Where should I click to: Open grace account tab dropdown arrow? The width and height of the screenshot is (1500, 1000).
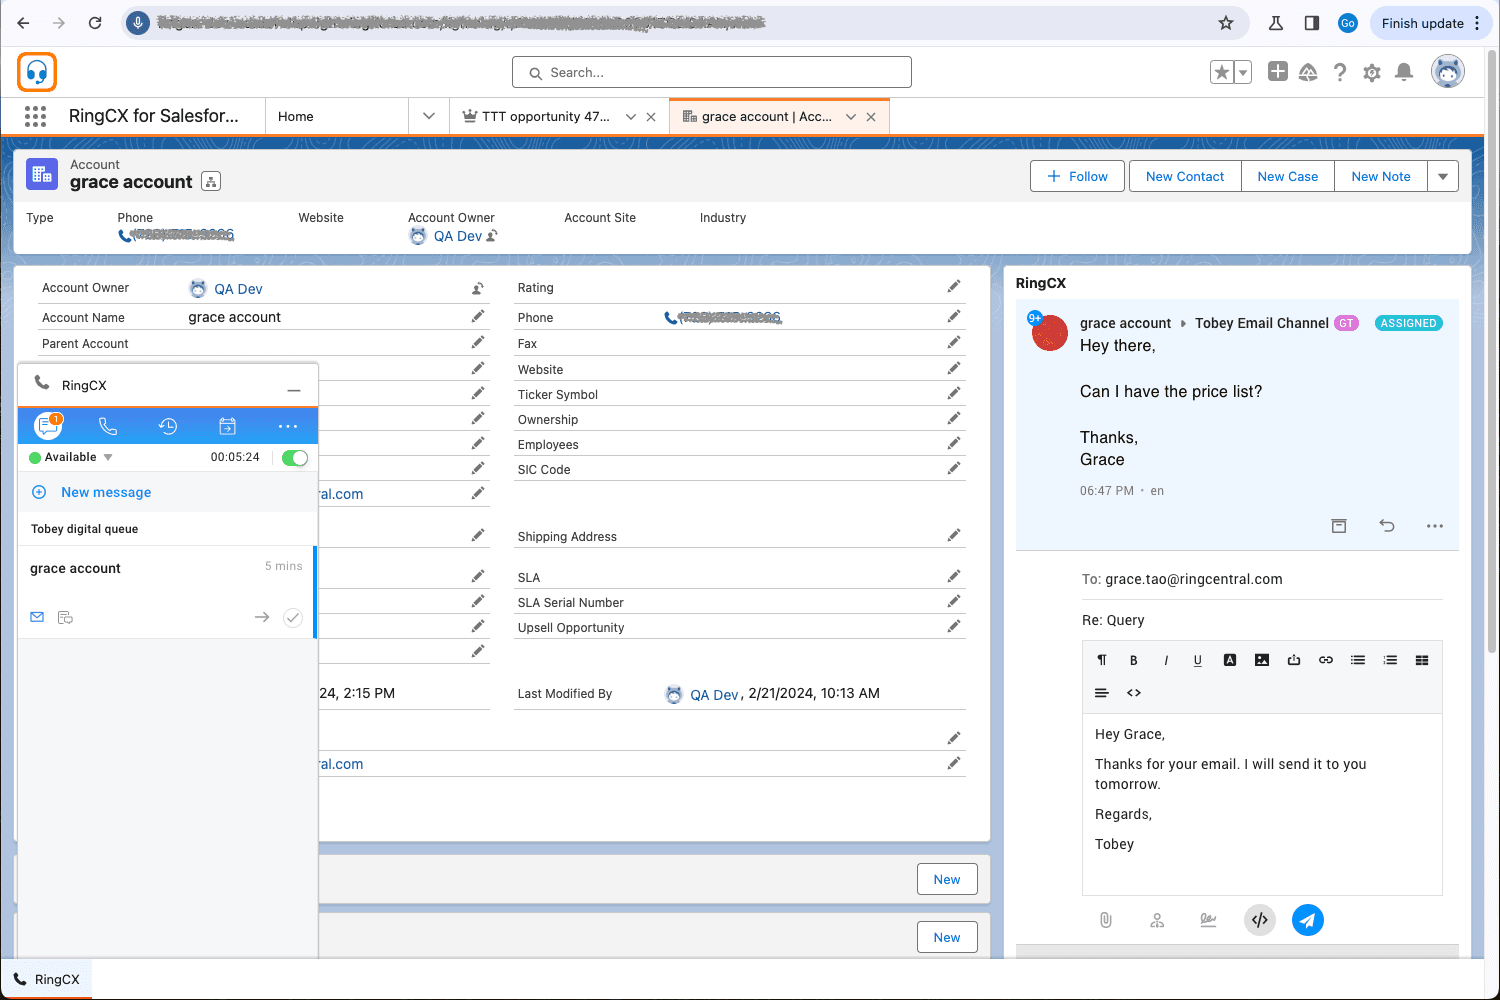click(851, 116)
